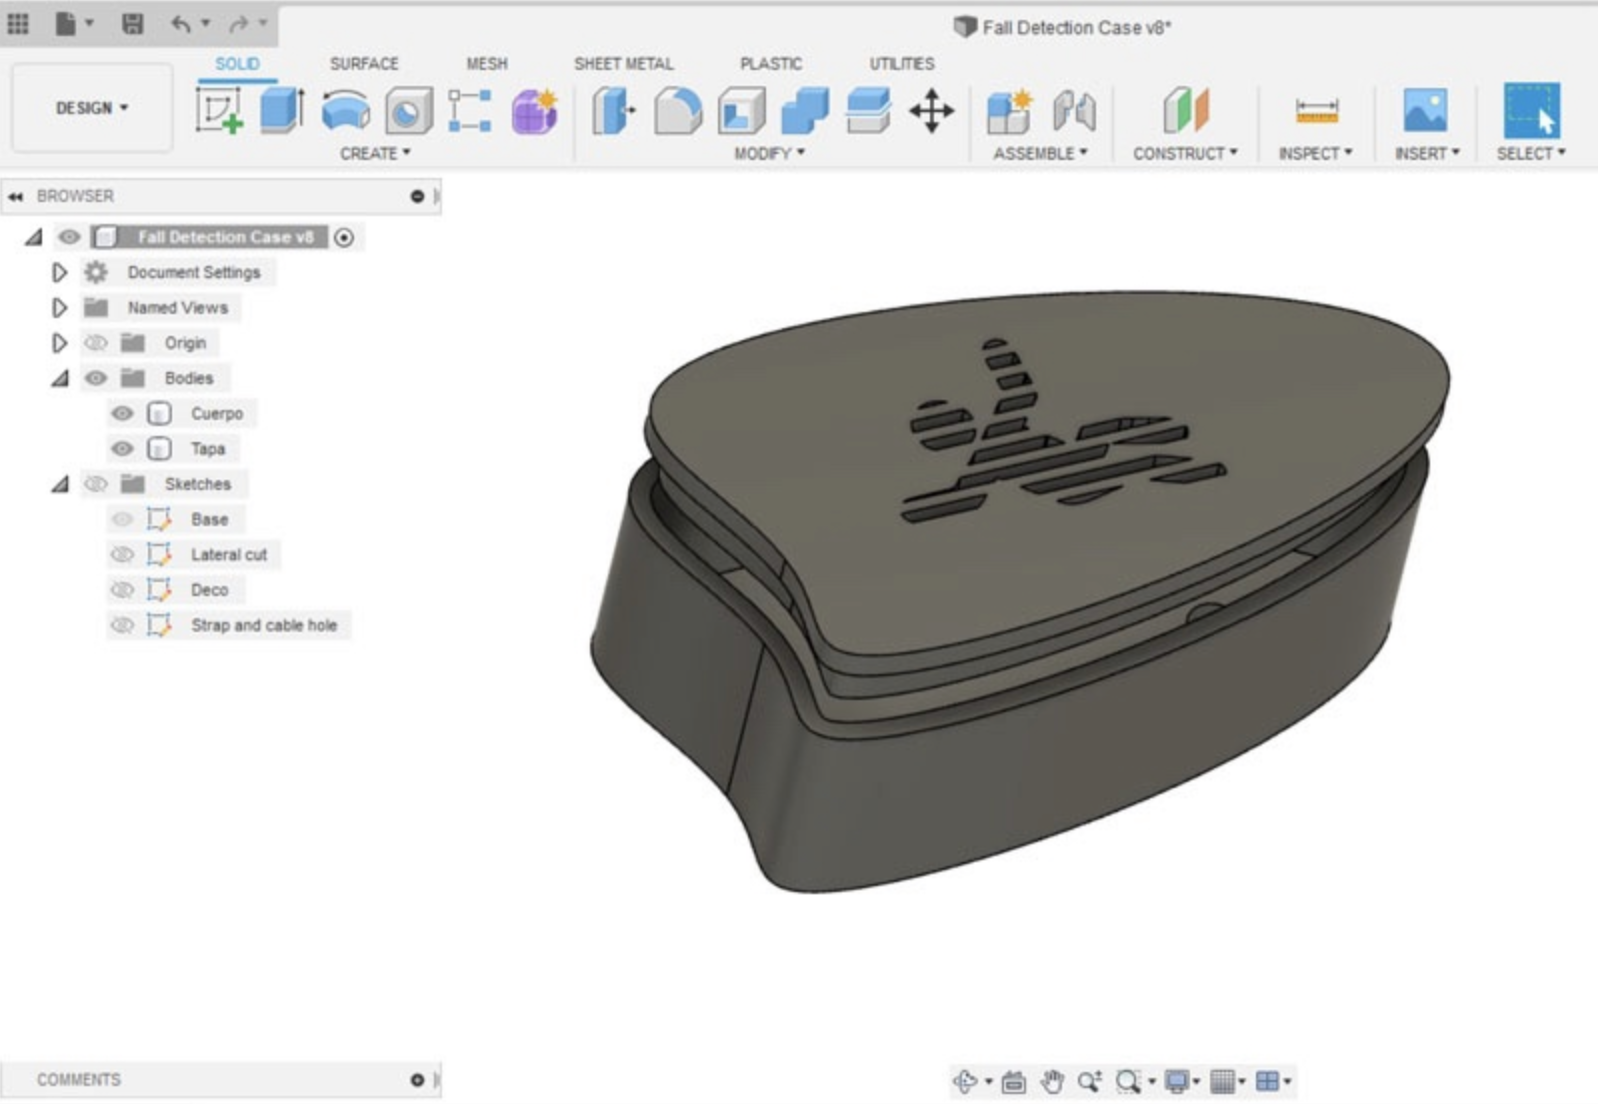The image size is (1602, 1104).
Task: Open the Shell tool
Action: point(740,110)
